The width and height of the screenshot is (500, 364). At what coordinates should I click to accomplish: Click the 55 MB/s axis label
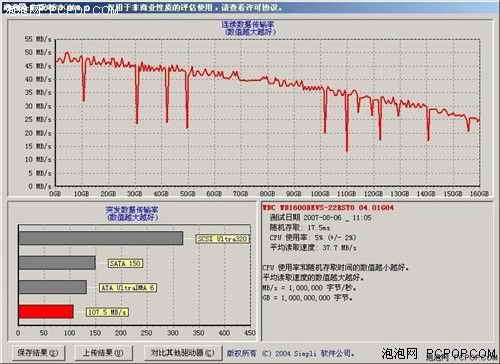pos(38,39)
